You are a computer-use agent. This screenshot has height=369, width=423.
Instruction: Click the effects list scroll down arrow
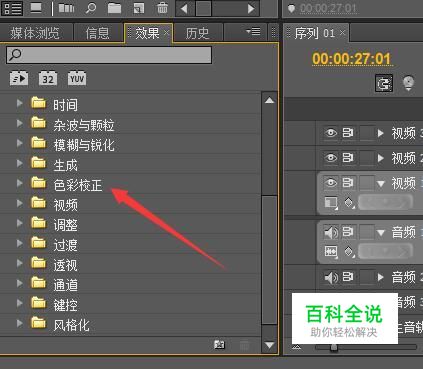[x=269, y=345]
